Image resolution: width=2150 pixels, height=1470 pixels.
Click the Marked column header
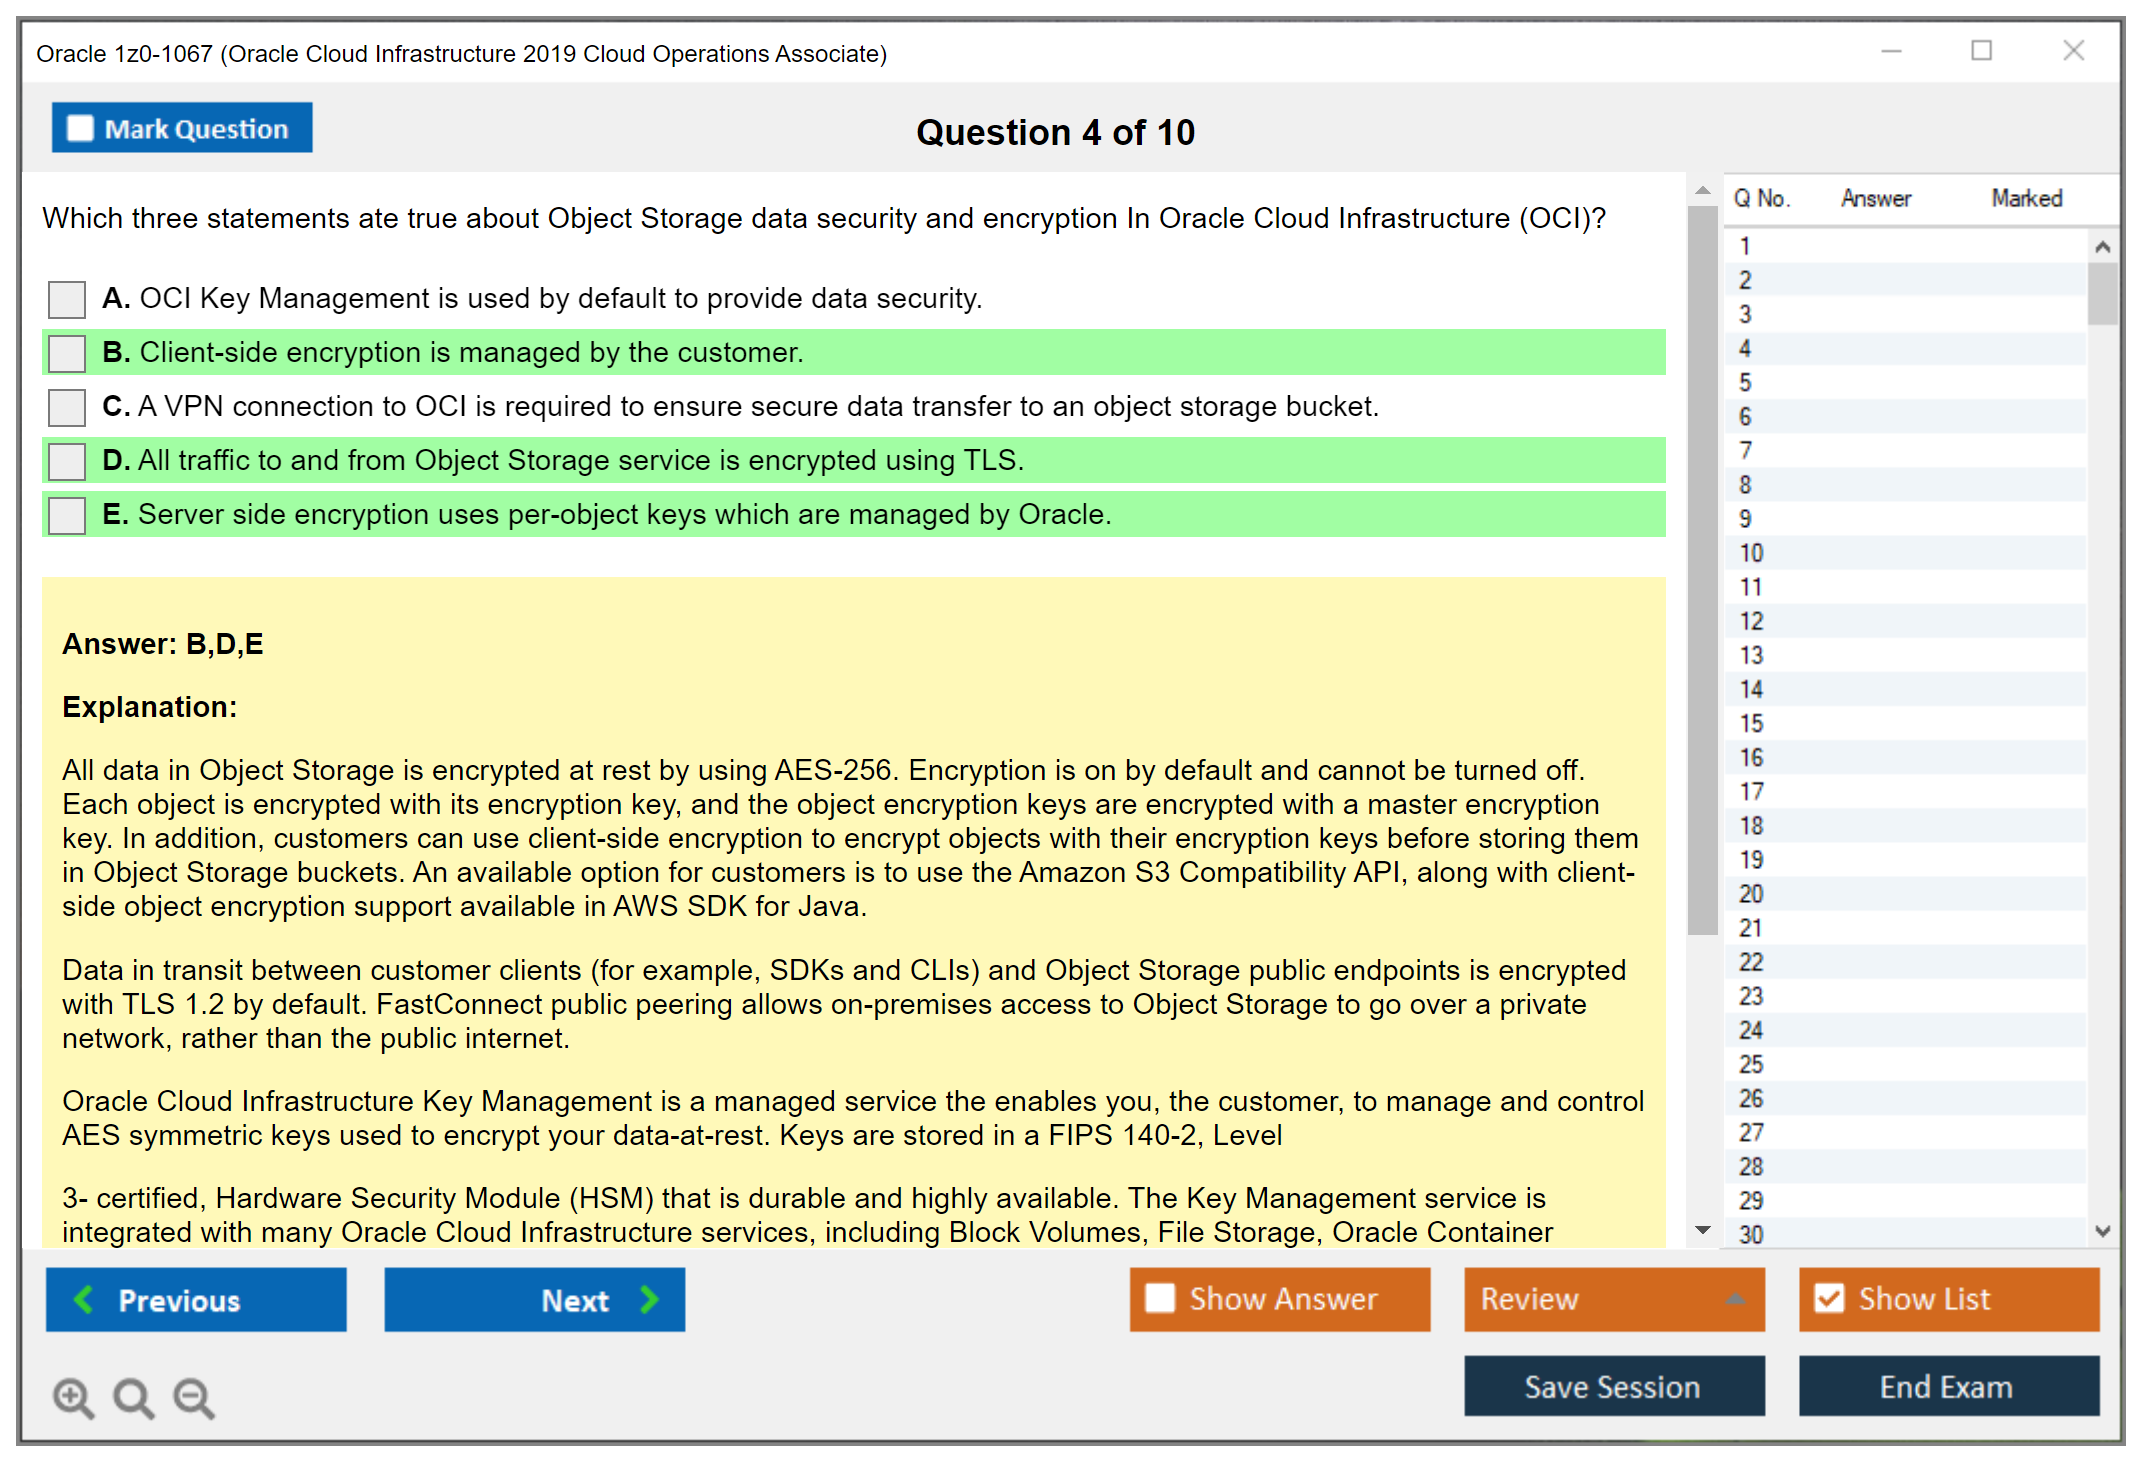pos(2026,198)
